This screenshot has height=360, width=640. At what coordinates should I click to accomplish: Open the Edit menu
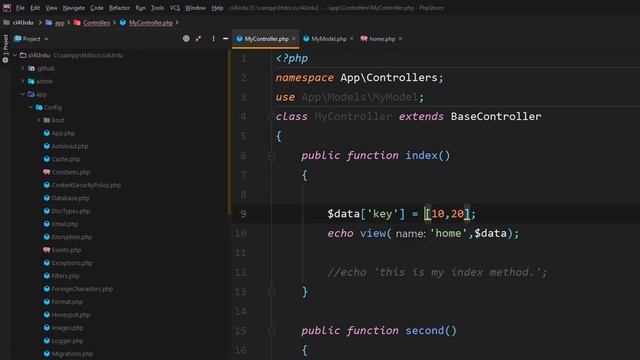tap(35, 8)
